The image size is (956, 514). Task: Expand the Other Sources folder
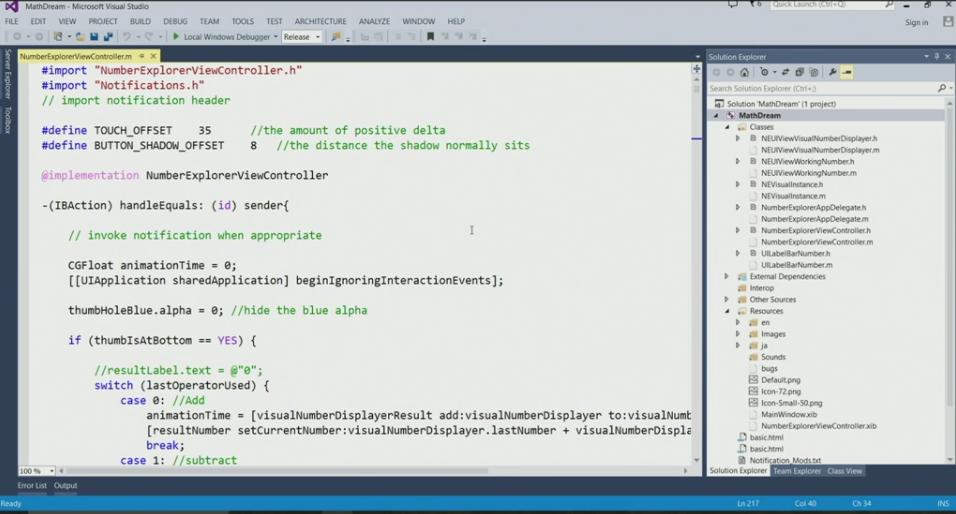[x=727, y=299]
